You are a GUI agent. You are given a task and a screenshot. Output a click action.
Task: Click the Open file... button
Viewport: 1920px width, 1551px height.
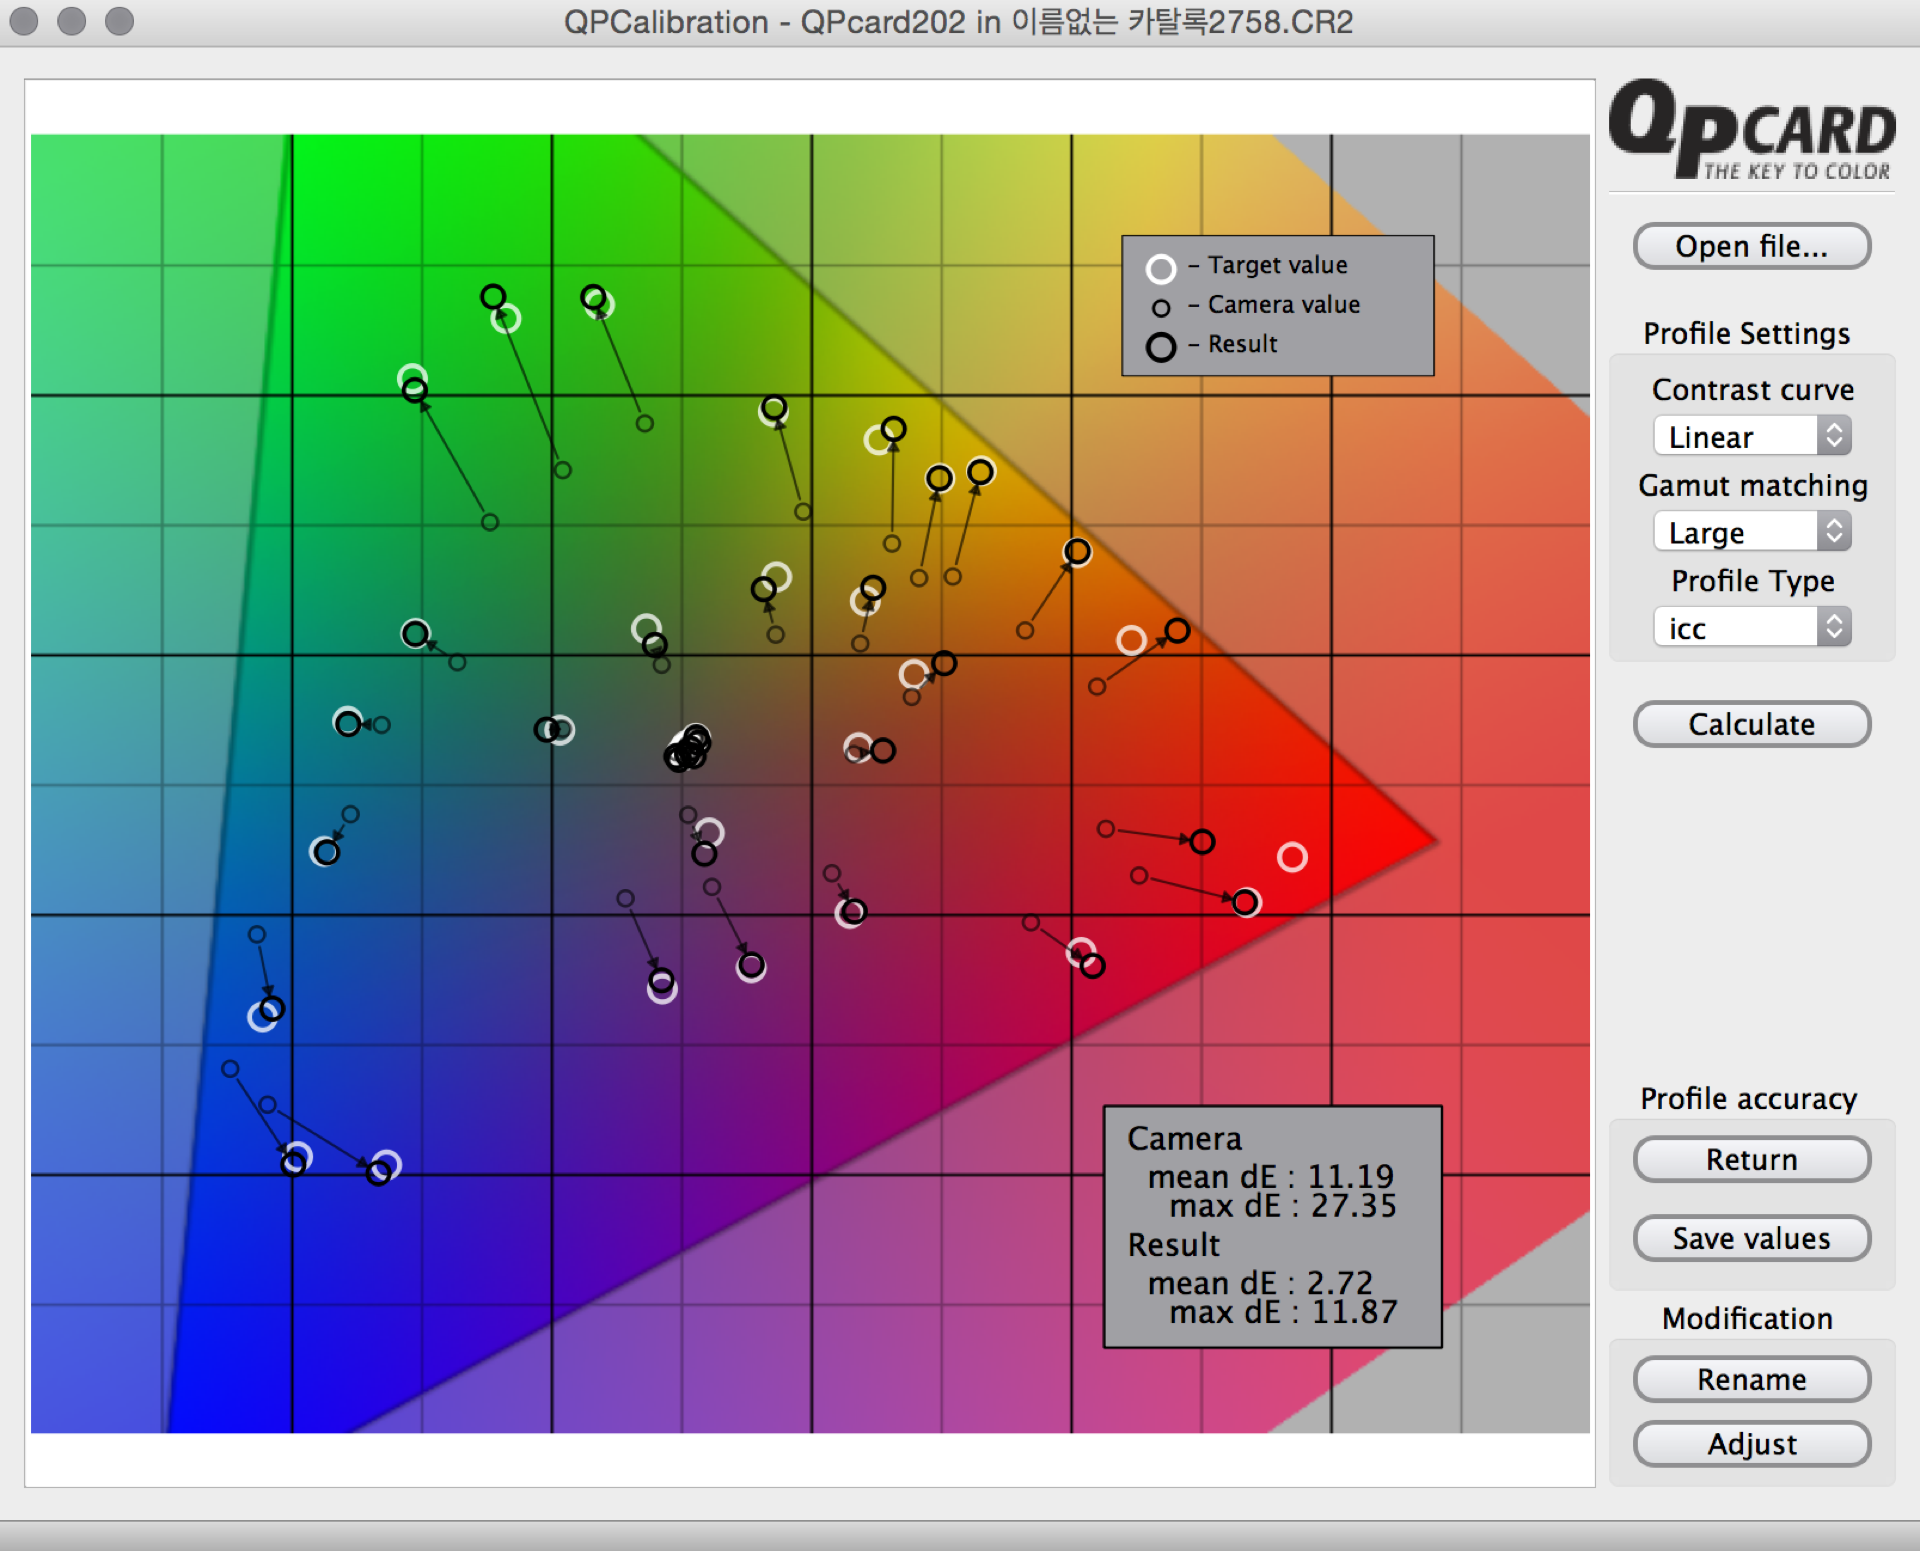pos(1751,246)
